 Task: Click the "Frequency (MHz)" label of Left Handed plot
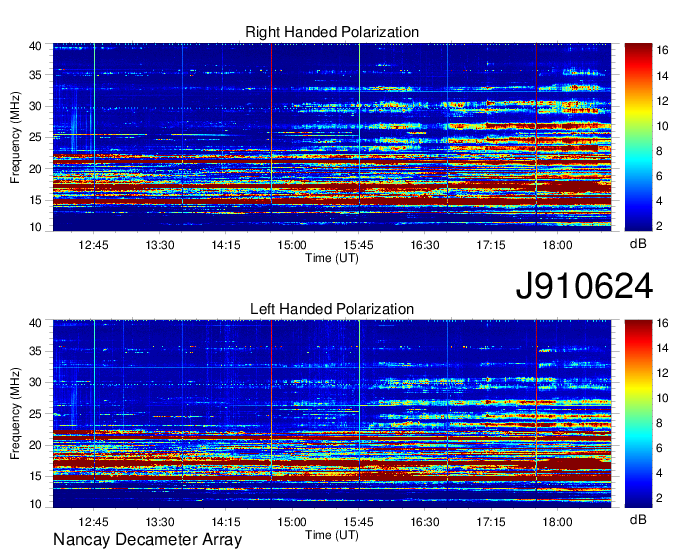(x=15, y=414)
